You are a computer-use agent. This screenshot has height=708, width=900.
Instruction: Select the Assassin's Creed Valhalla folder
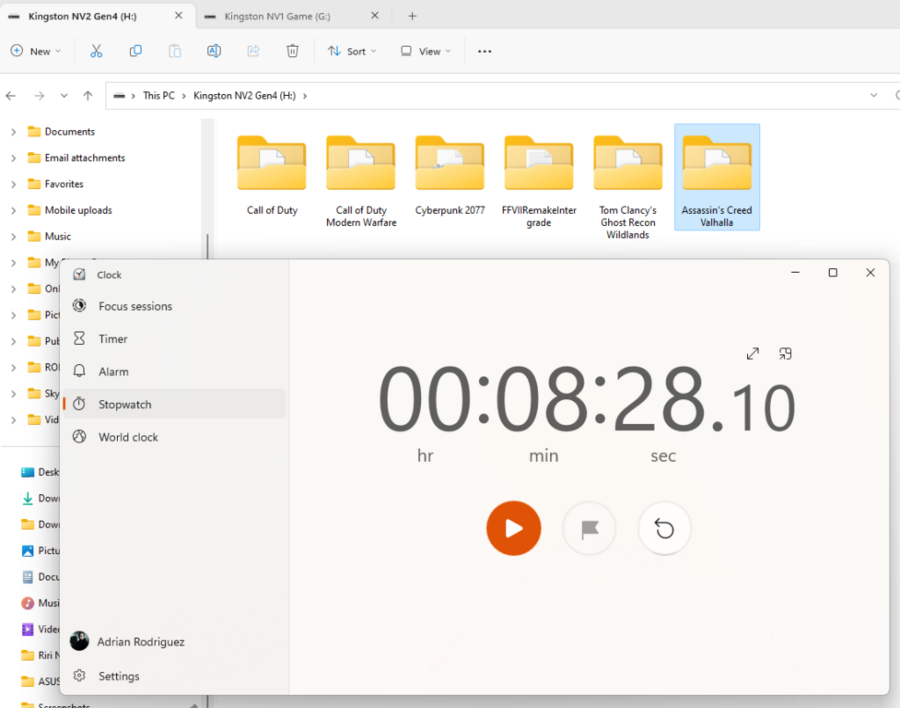point(717,177)
